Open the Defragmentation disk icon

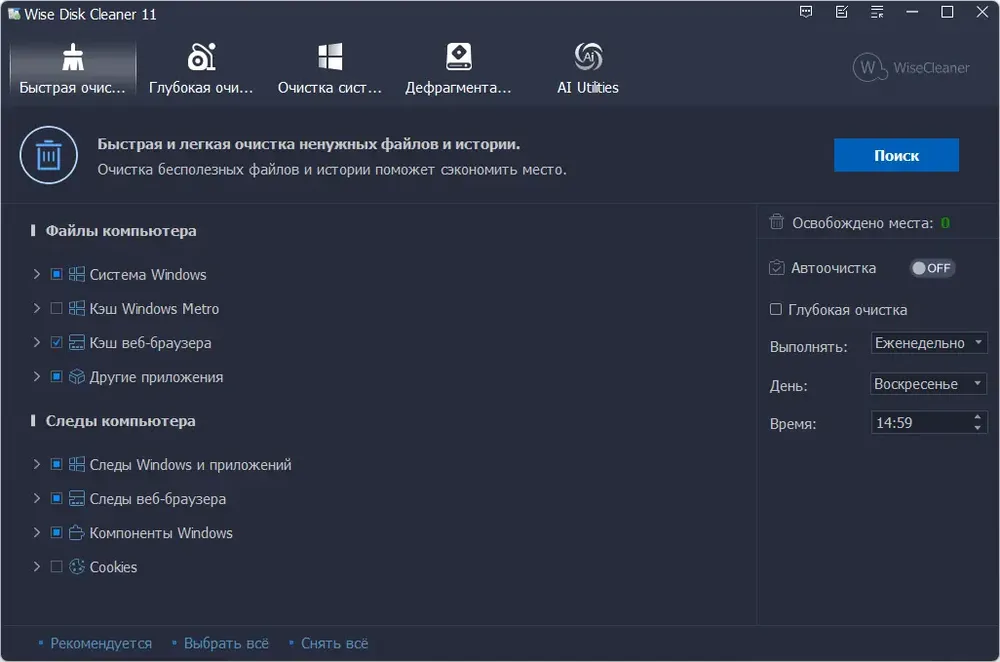pos(458,57)
